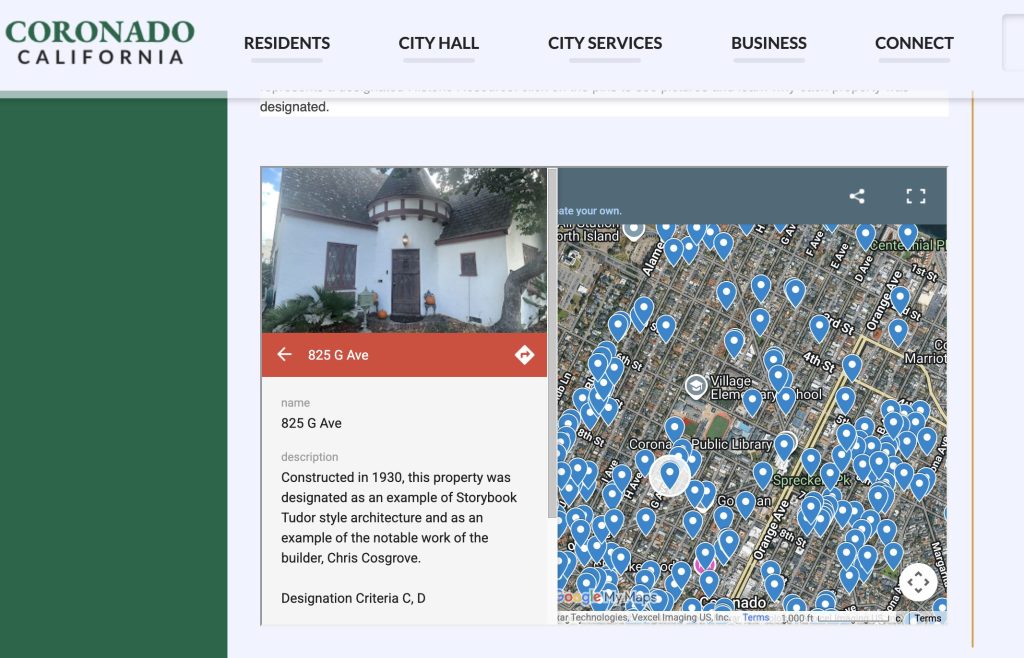Select the pink marker on the map
This screenshot has height=658, width=1024.
pyautogui.click(x=704, y=565)
